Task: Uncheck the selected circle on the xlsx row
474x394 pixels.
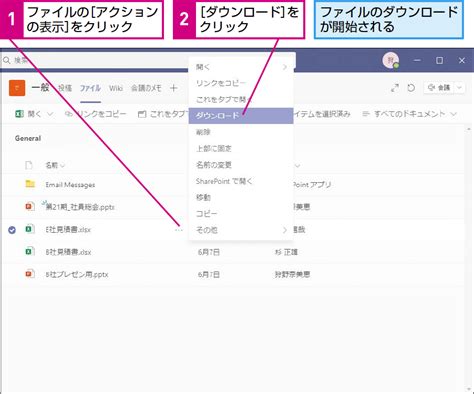Action: (12, 230)
